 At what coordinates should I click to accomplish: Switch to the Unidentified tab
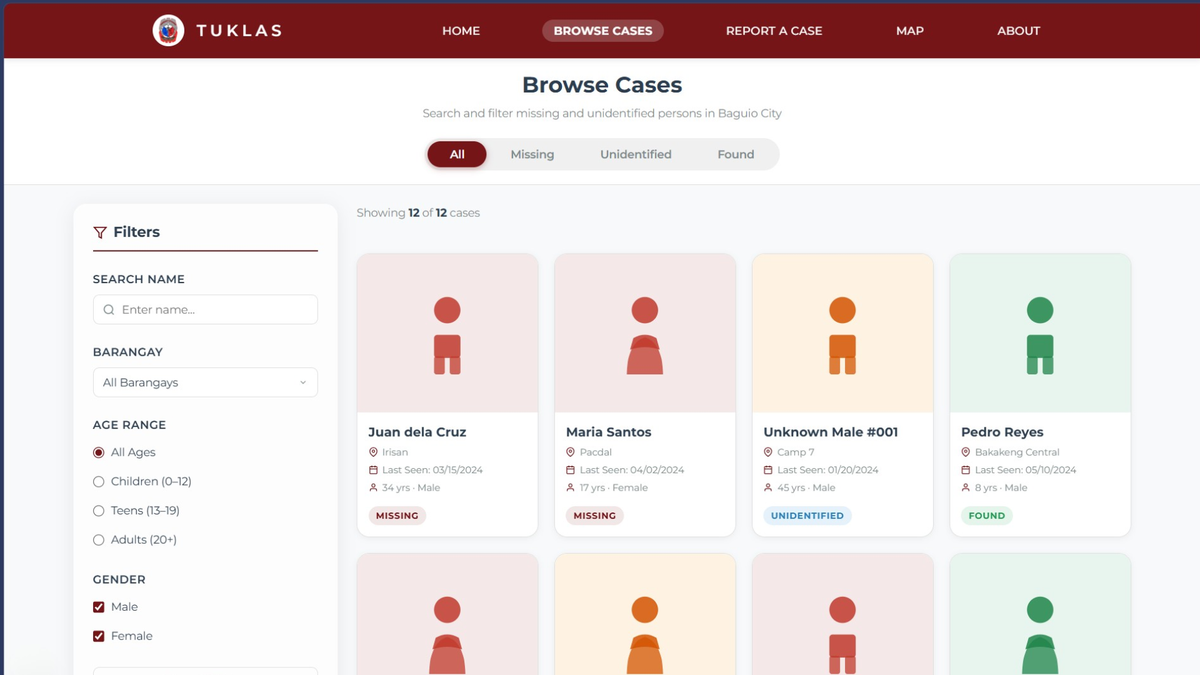pos(636,154)
